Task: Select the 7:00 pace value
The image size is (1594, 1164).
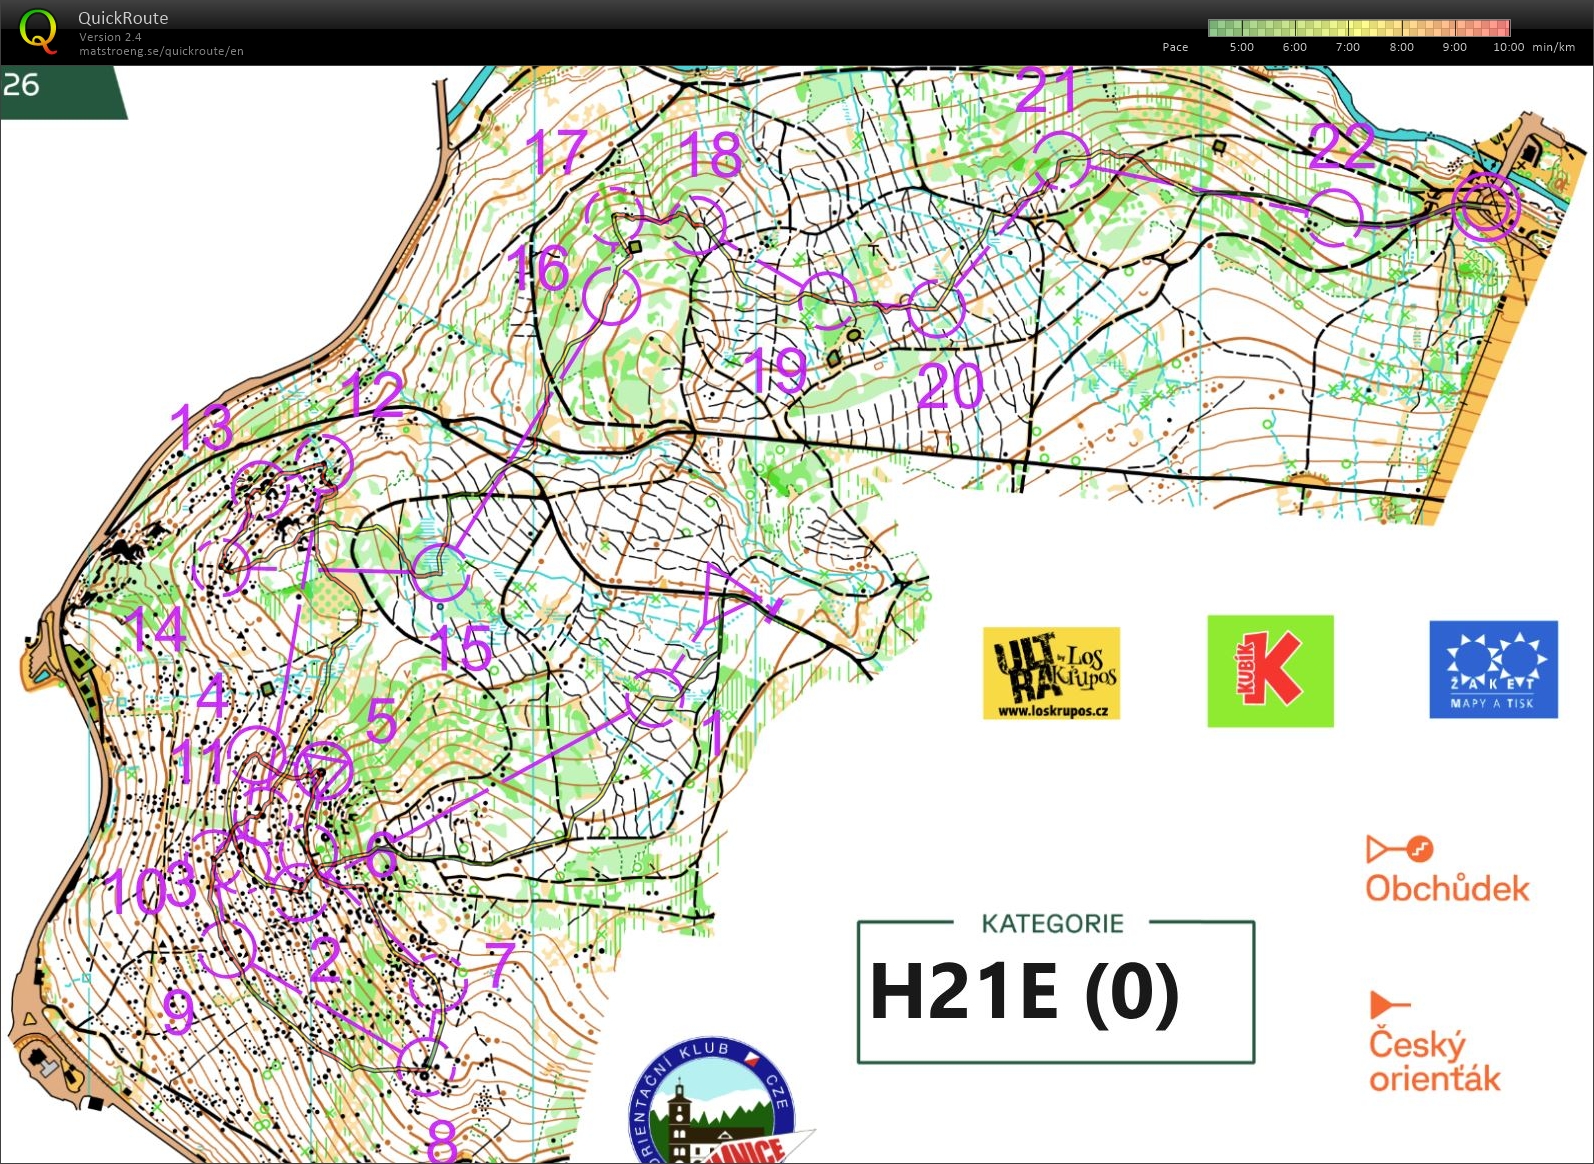Action: 1347,47
